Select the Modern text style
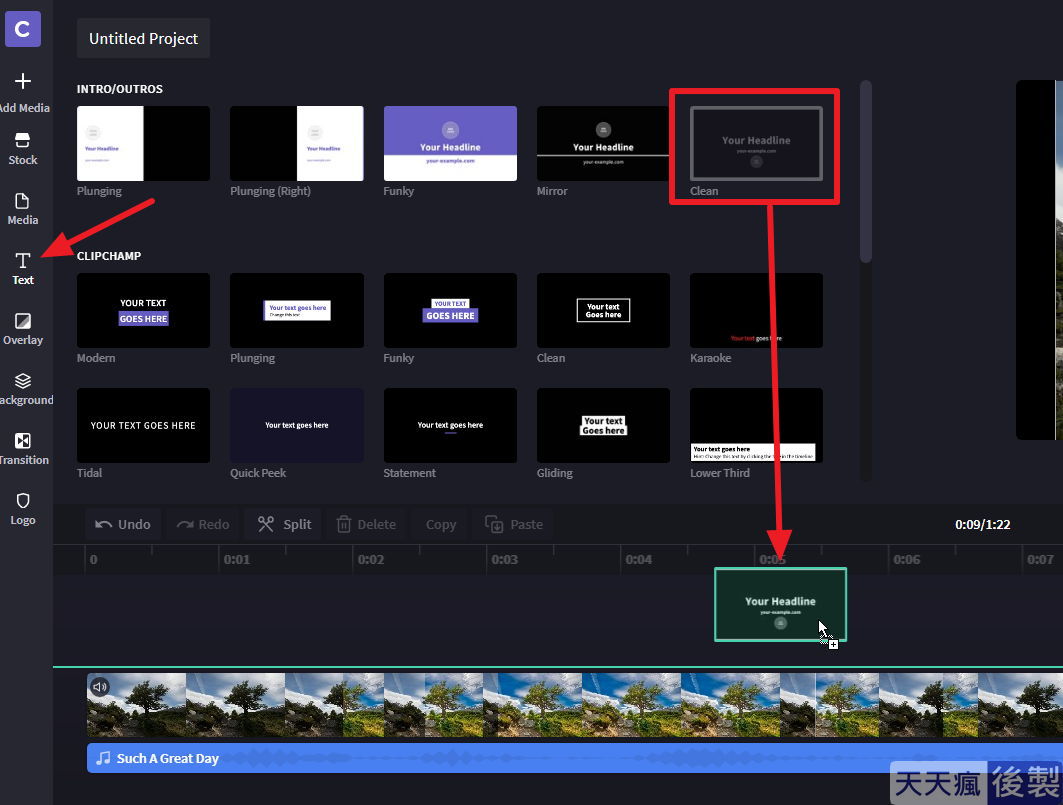The image size is (1063, 805). [x=143, y=311]
